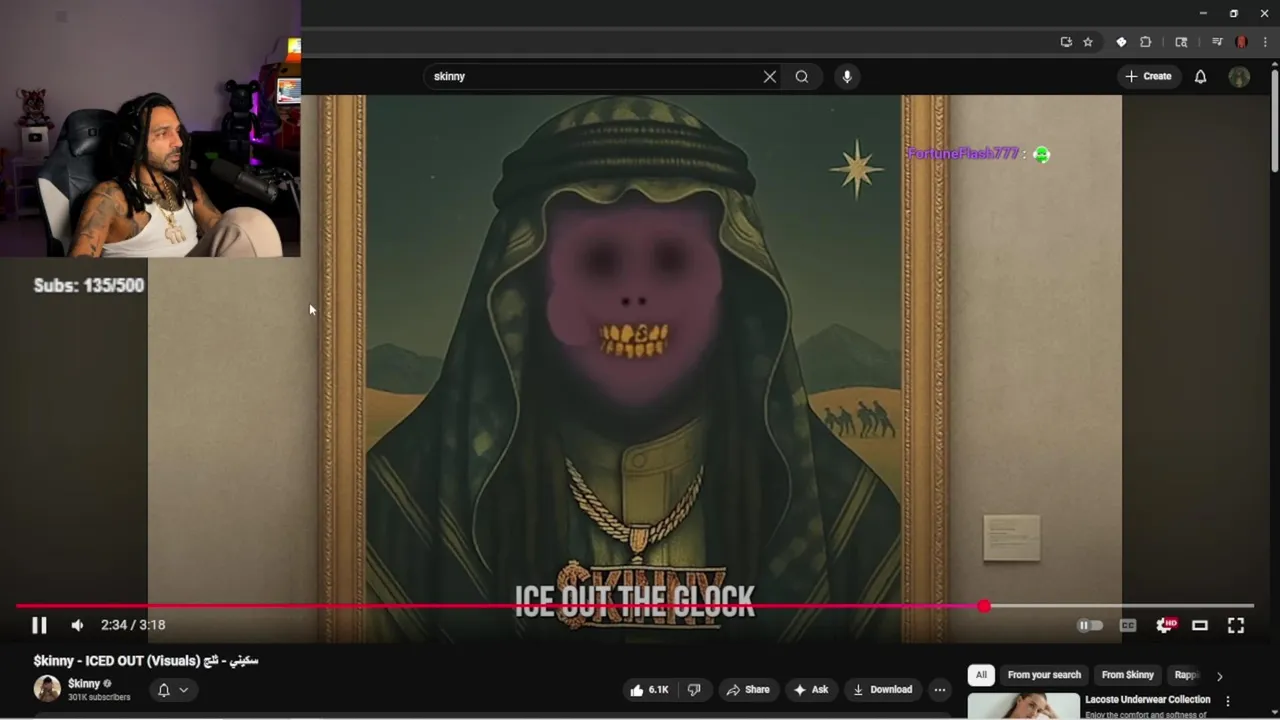
Task: Open YouTube notifications bell
Action: 1201,76
